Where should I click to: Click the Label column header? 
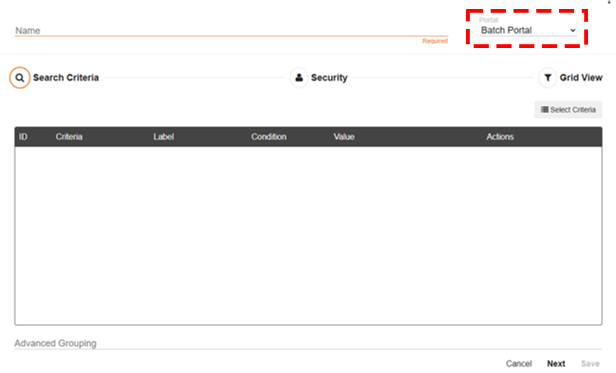tap(163, 137)
